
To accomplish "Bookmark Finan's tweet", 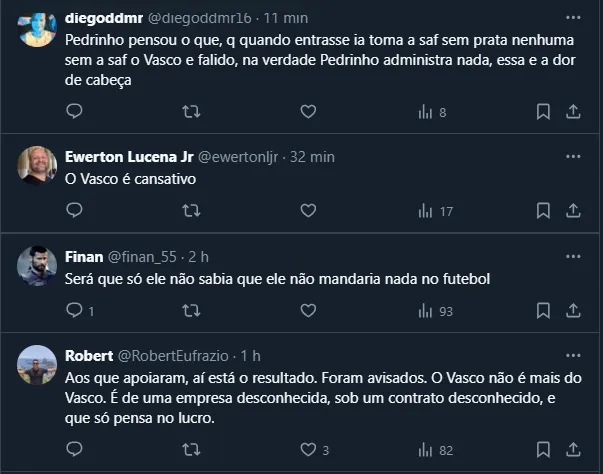I will tap(543, 310).
